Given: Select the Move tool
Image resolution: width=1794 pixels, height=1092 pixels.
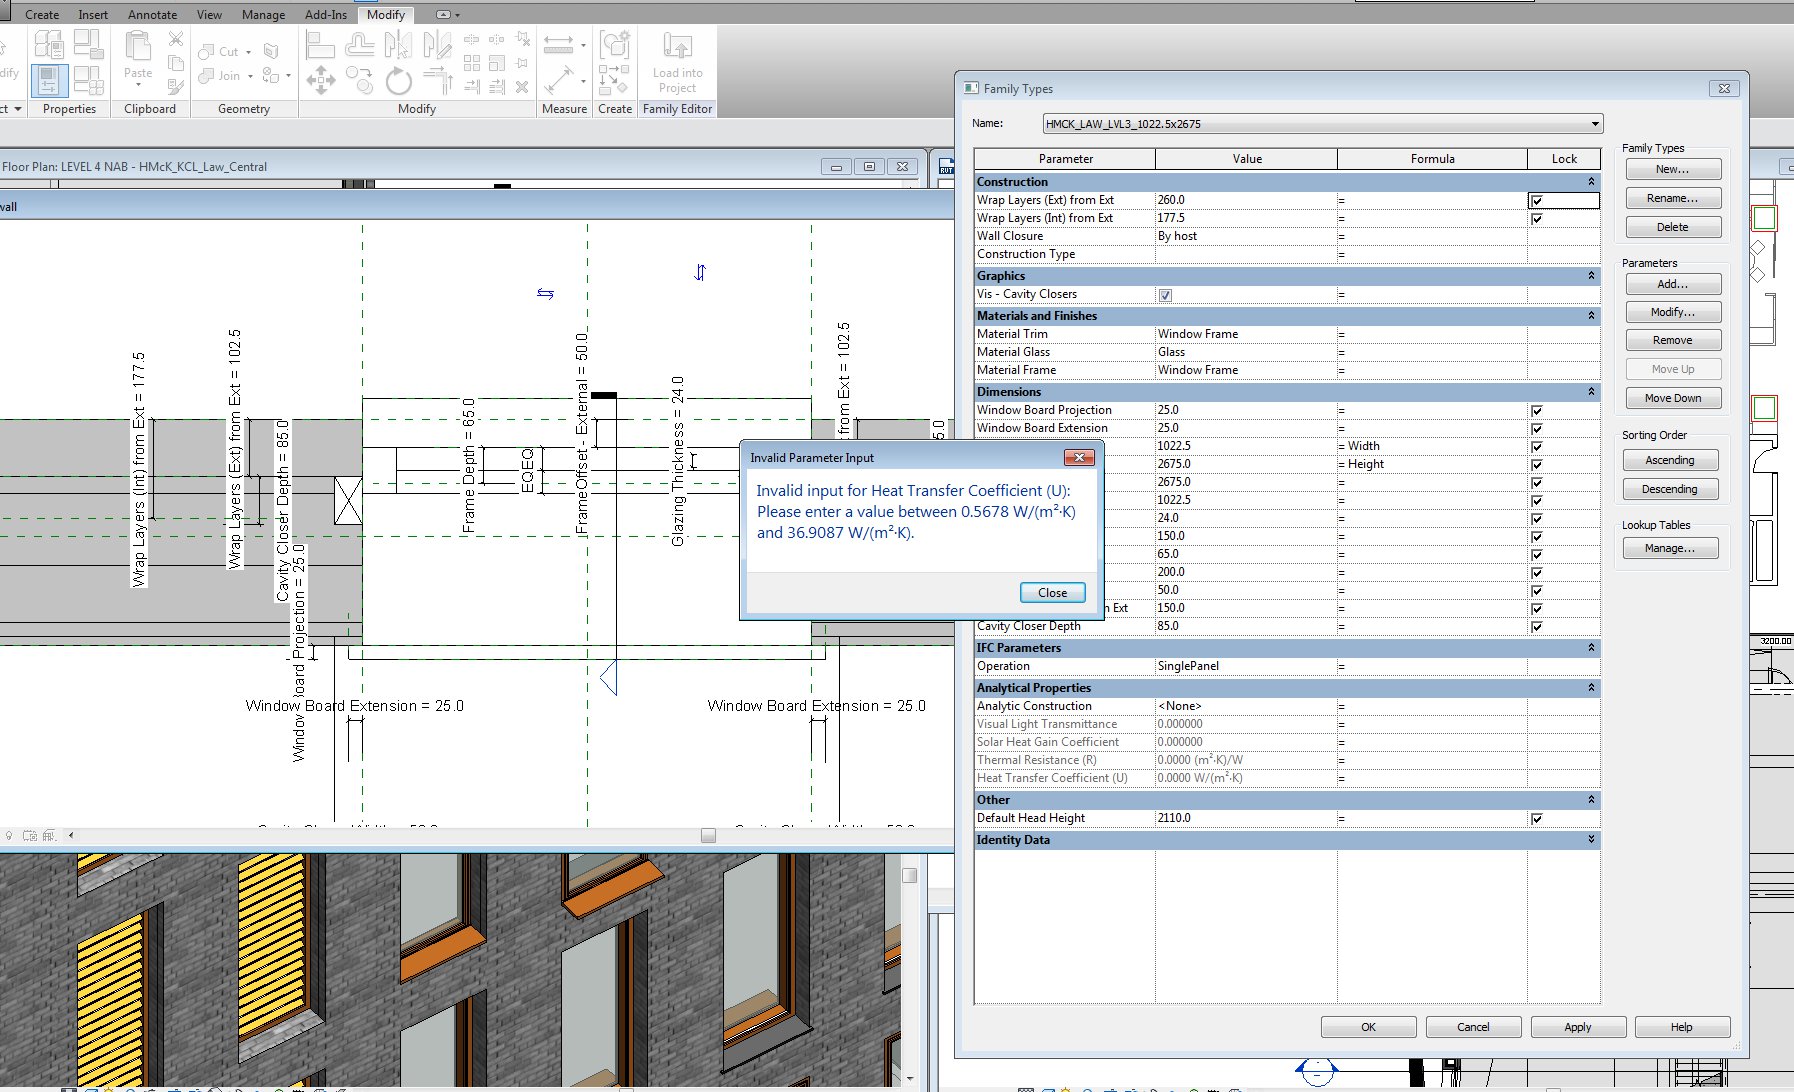Looking at the screenshot, I should 320,80.
